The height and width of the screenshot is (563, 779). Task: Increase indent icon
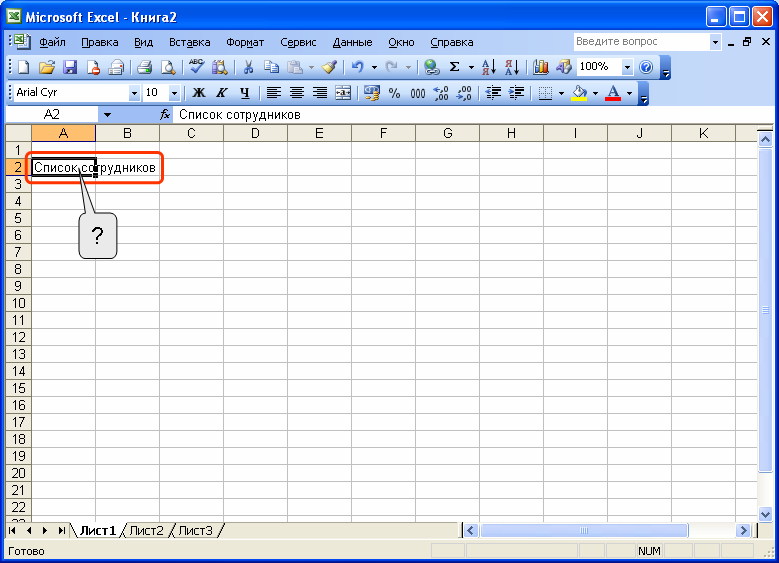(516, 93)
